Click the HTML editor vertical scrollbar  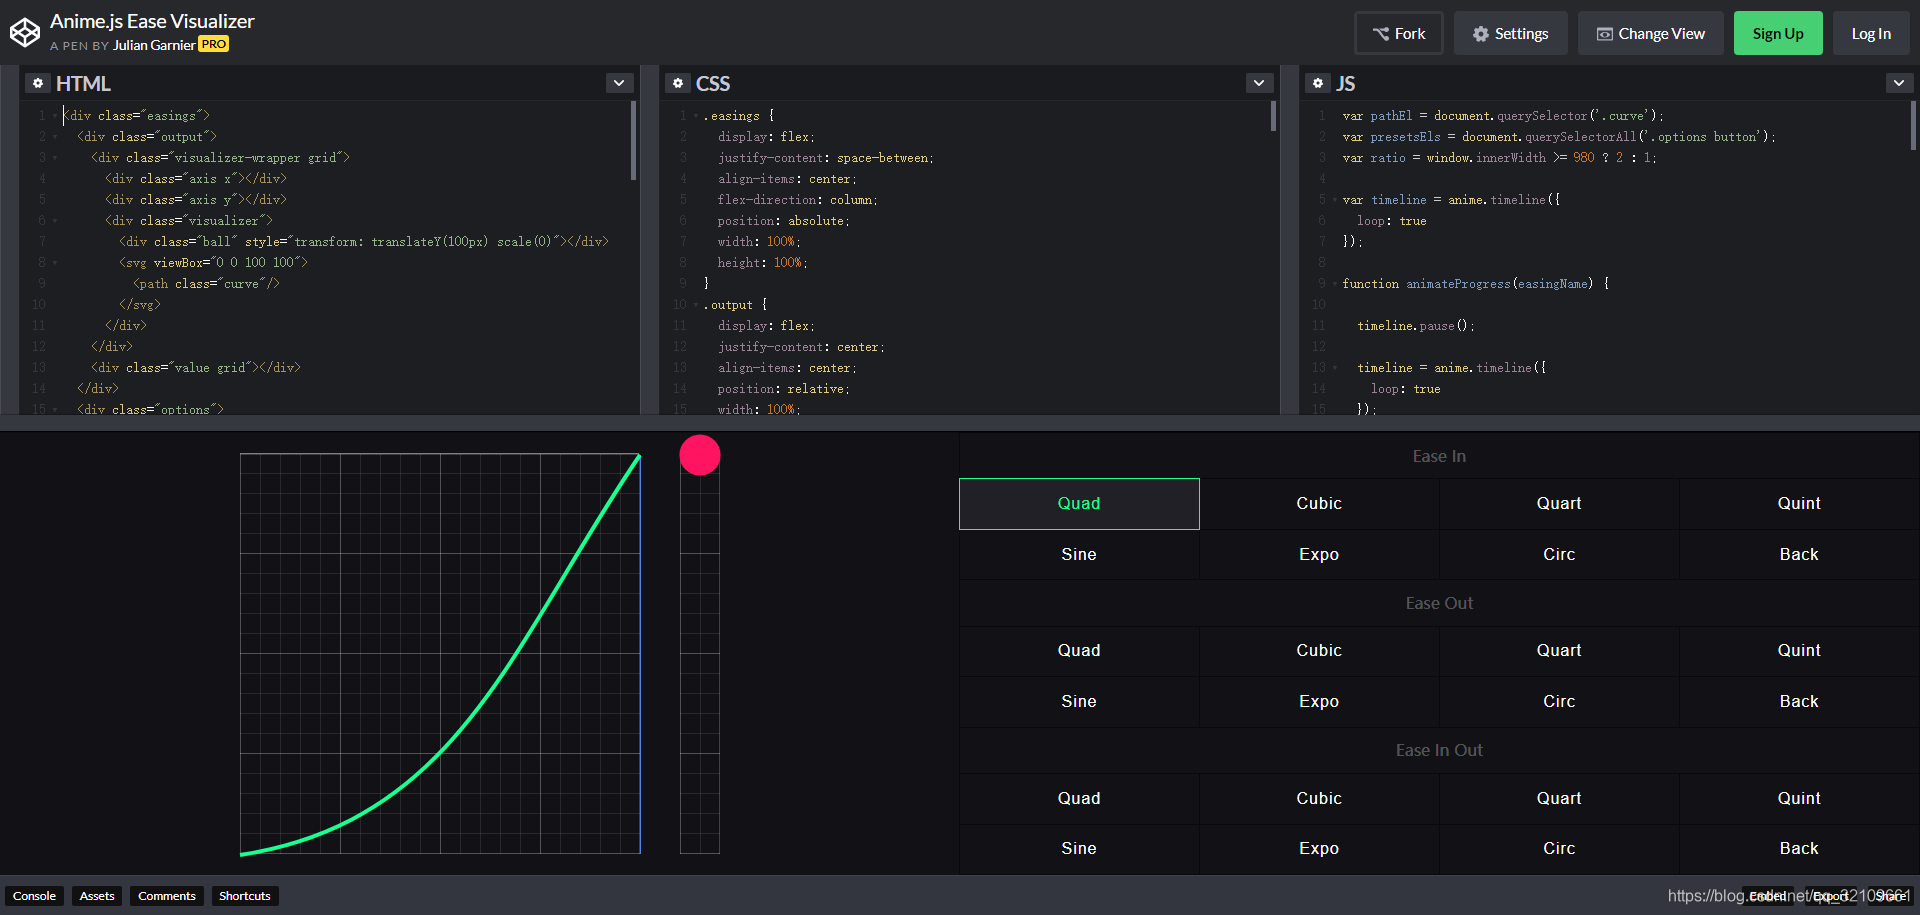coord(633,140)
